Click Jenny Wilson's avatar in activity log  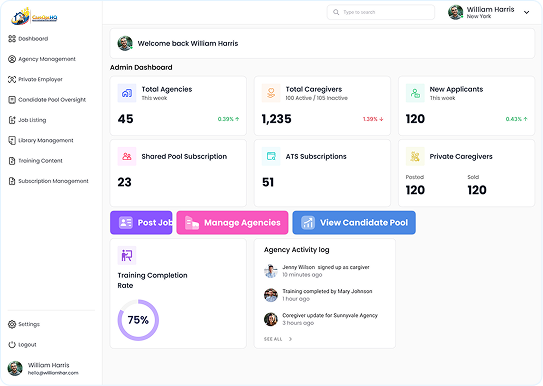click(271, 271)
